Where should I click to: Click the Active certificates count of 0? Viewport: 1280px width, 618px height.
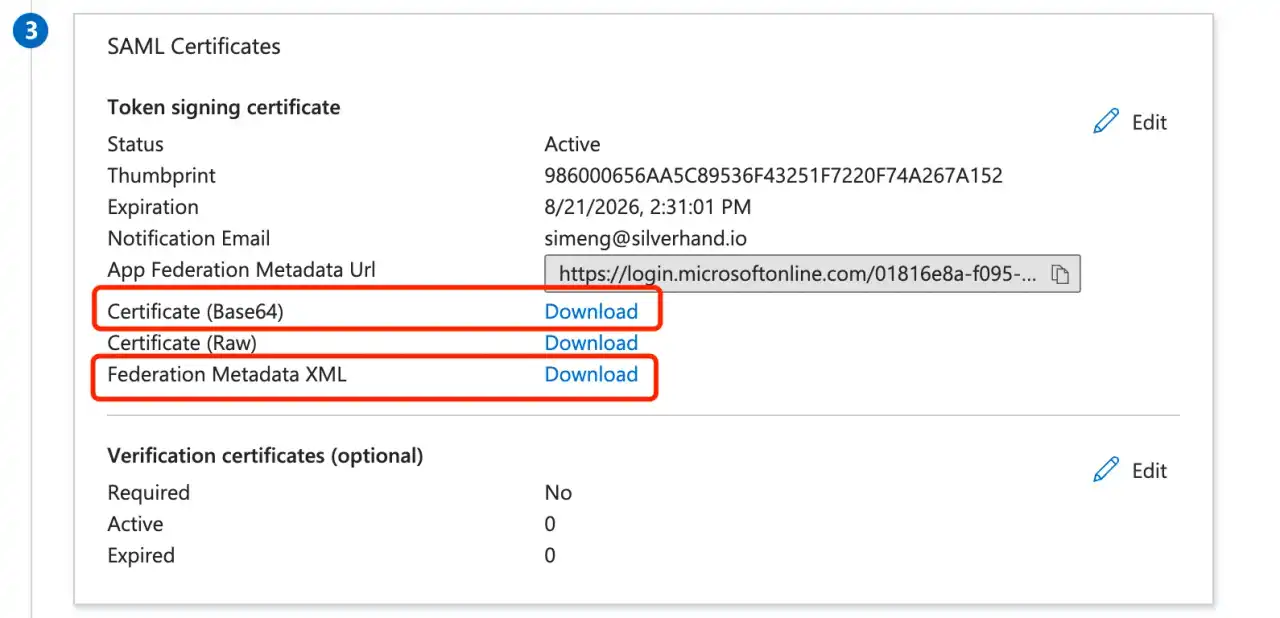pos(549,523)
